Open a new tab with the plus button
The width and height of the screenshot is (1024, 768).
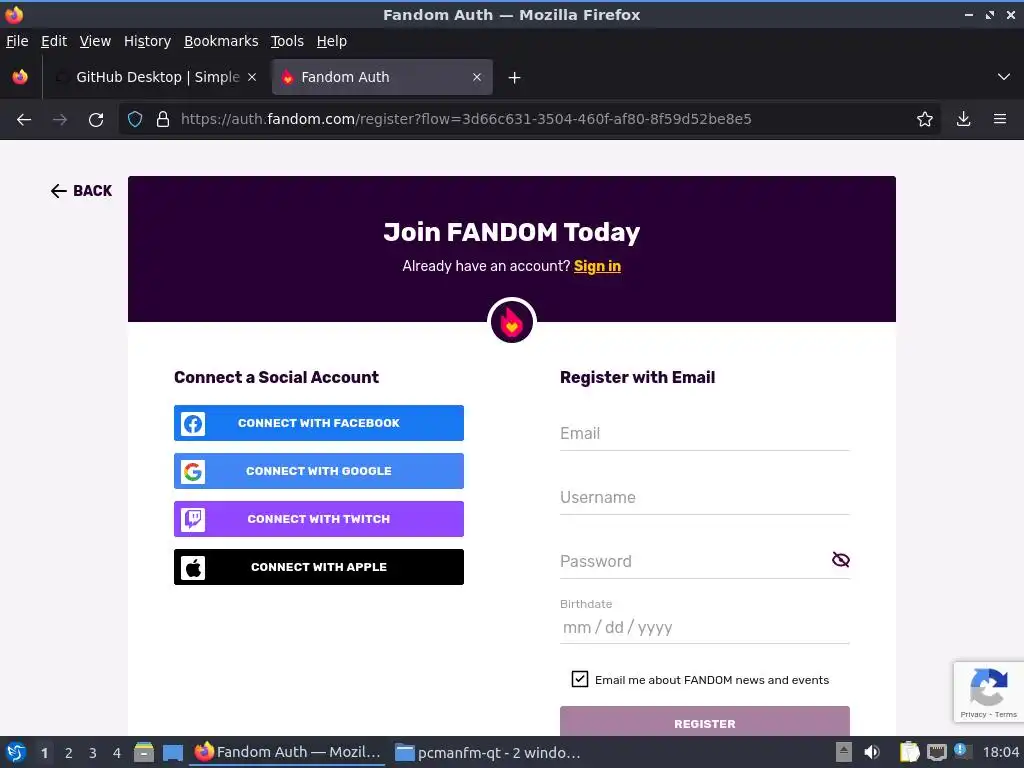pos(515,78)
